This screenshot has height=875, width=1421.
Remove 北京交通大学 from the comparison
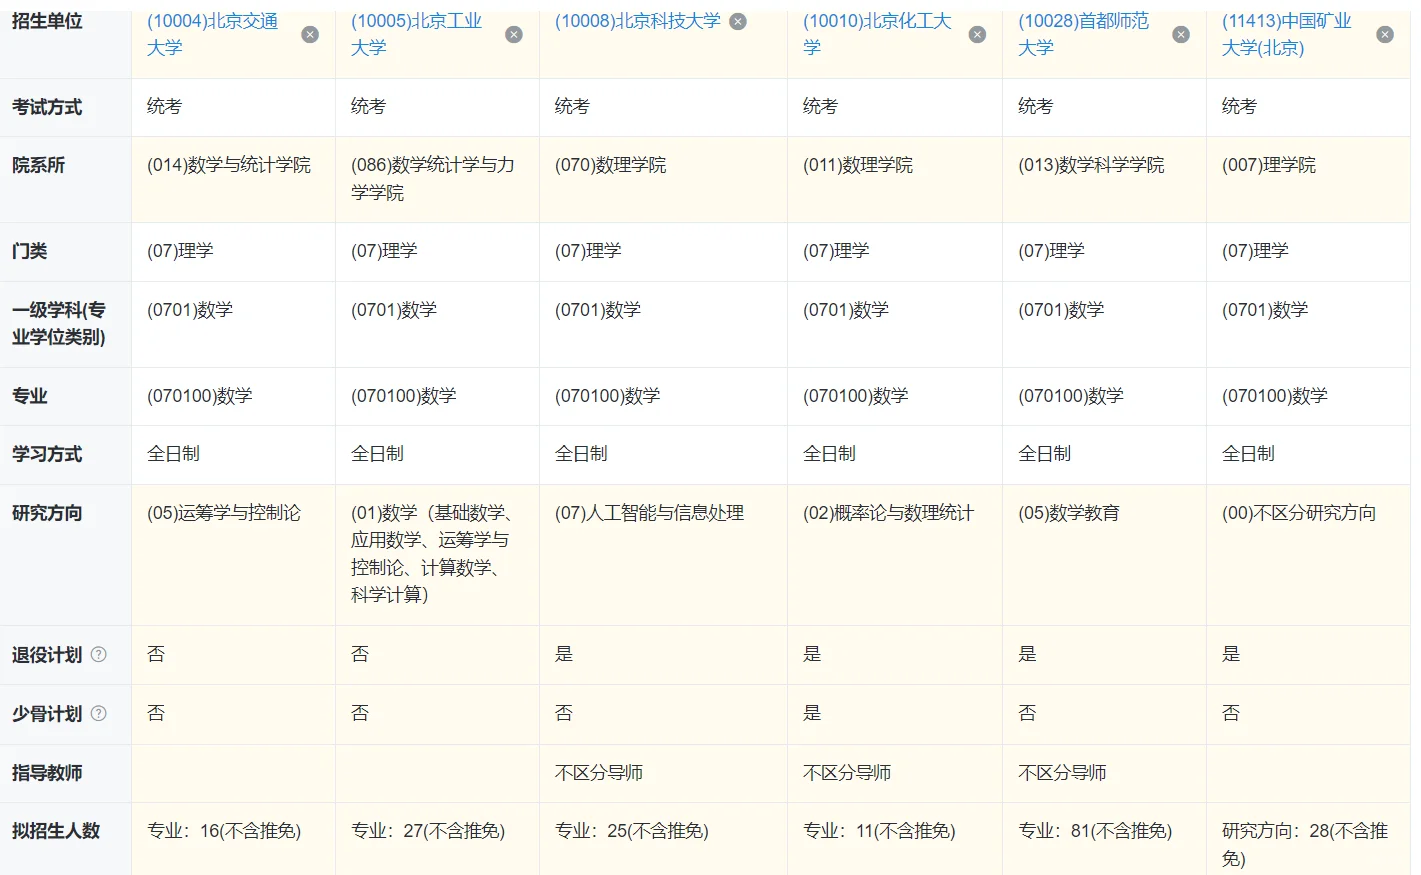[x=310, y=34]
